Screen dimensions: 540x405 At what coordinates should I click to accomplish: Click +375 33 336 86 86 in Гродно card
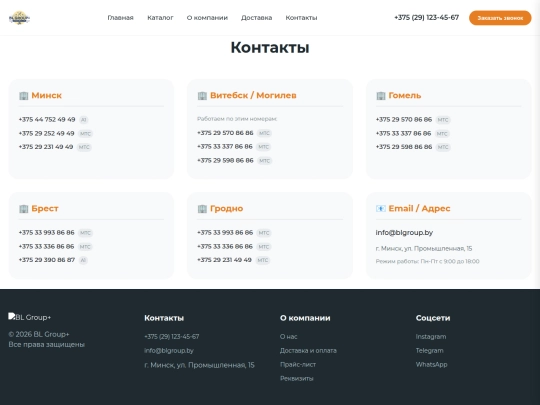coord(225,246)
